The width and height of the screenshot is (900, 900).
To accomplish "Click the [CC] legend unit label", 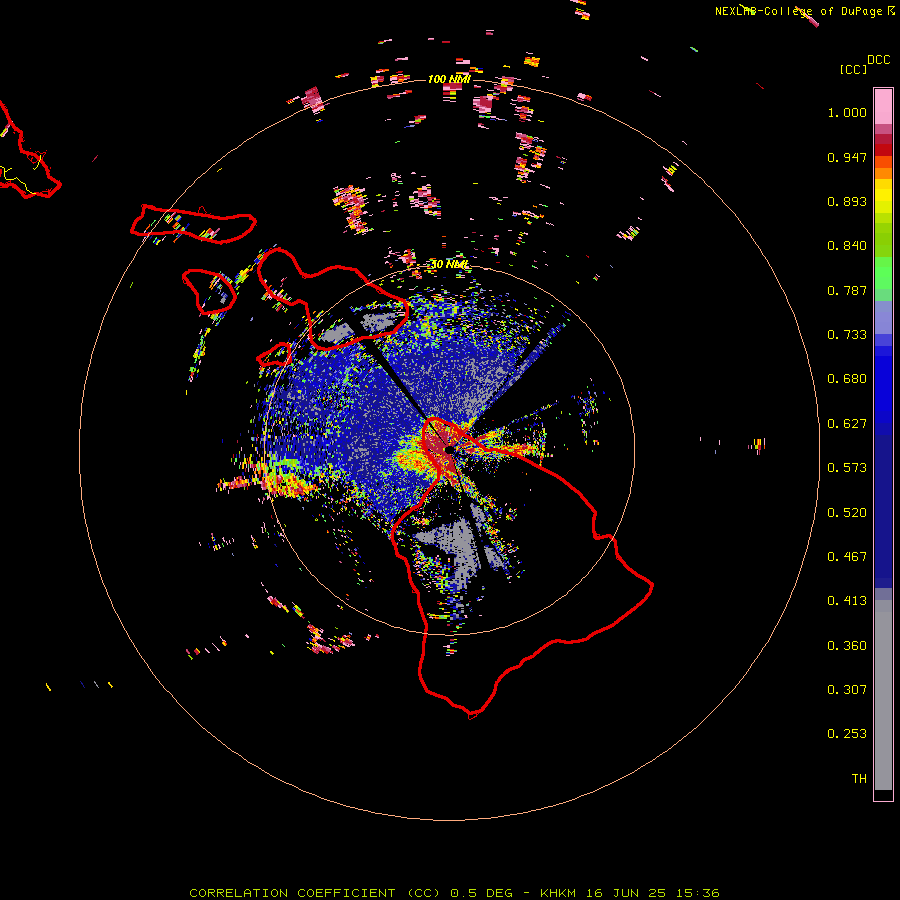I will point(853,69).
